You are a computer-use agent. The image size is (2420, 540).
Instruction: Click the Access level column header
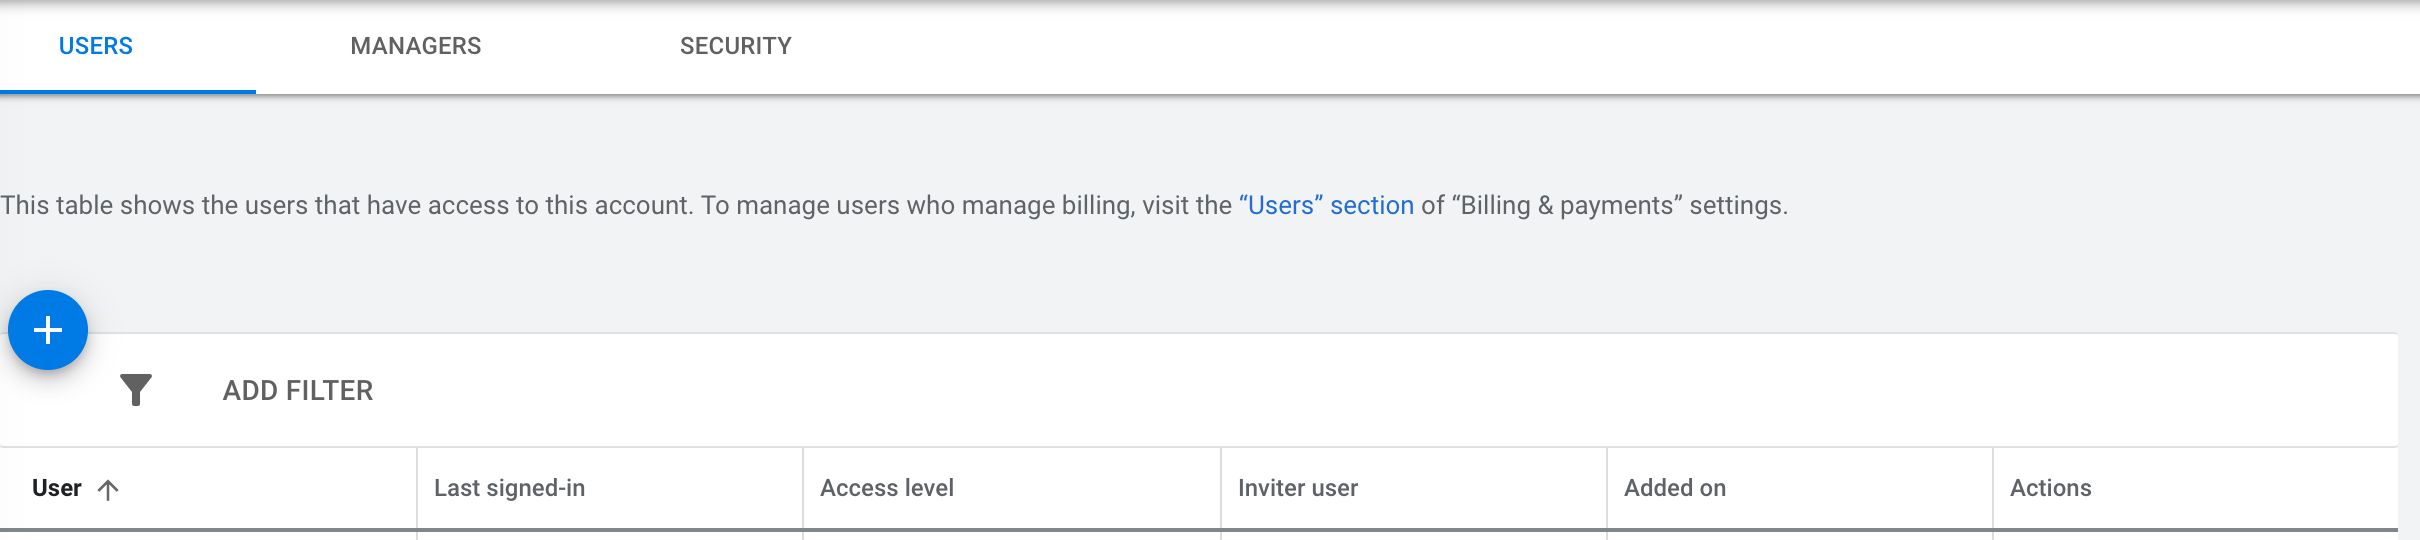click(x=887, y=488)
